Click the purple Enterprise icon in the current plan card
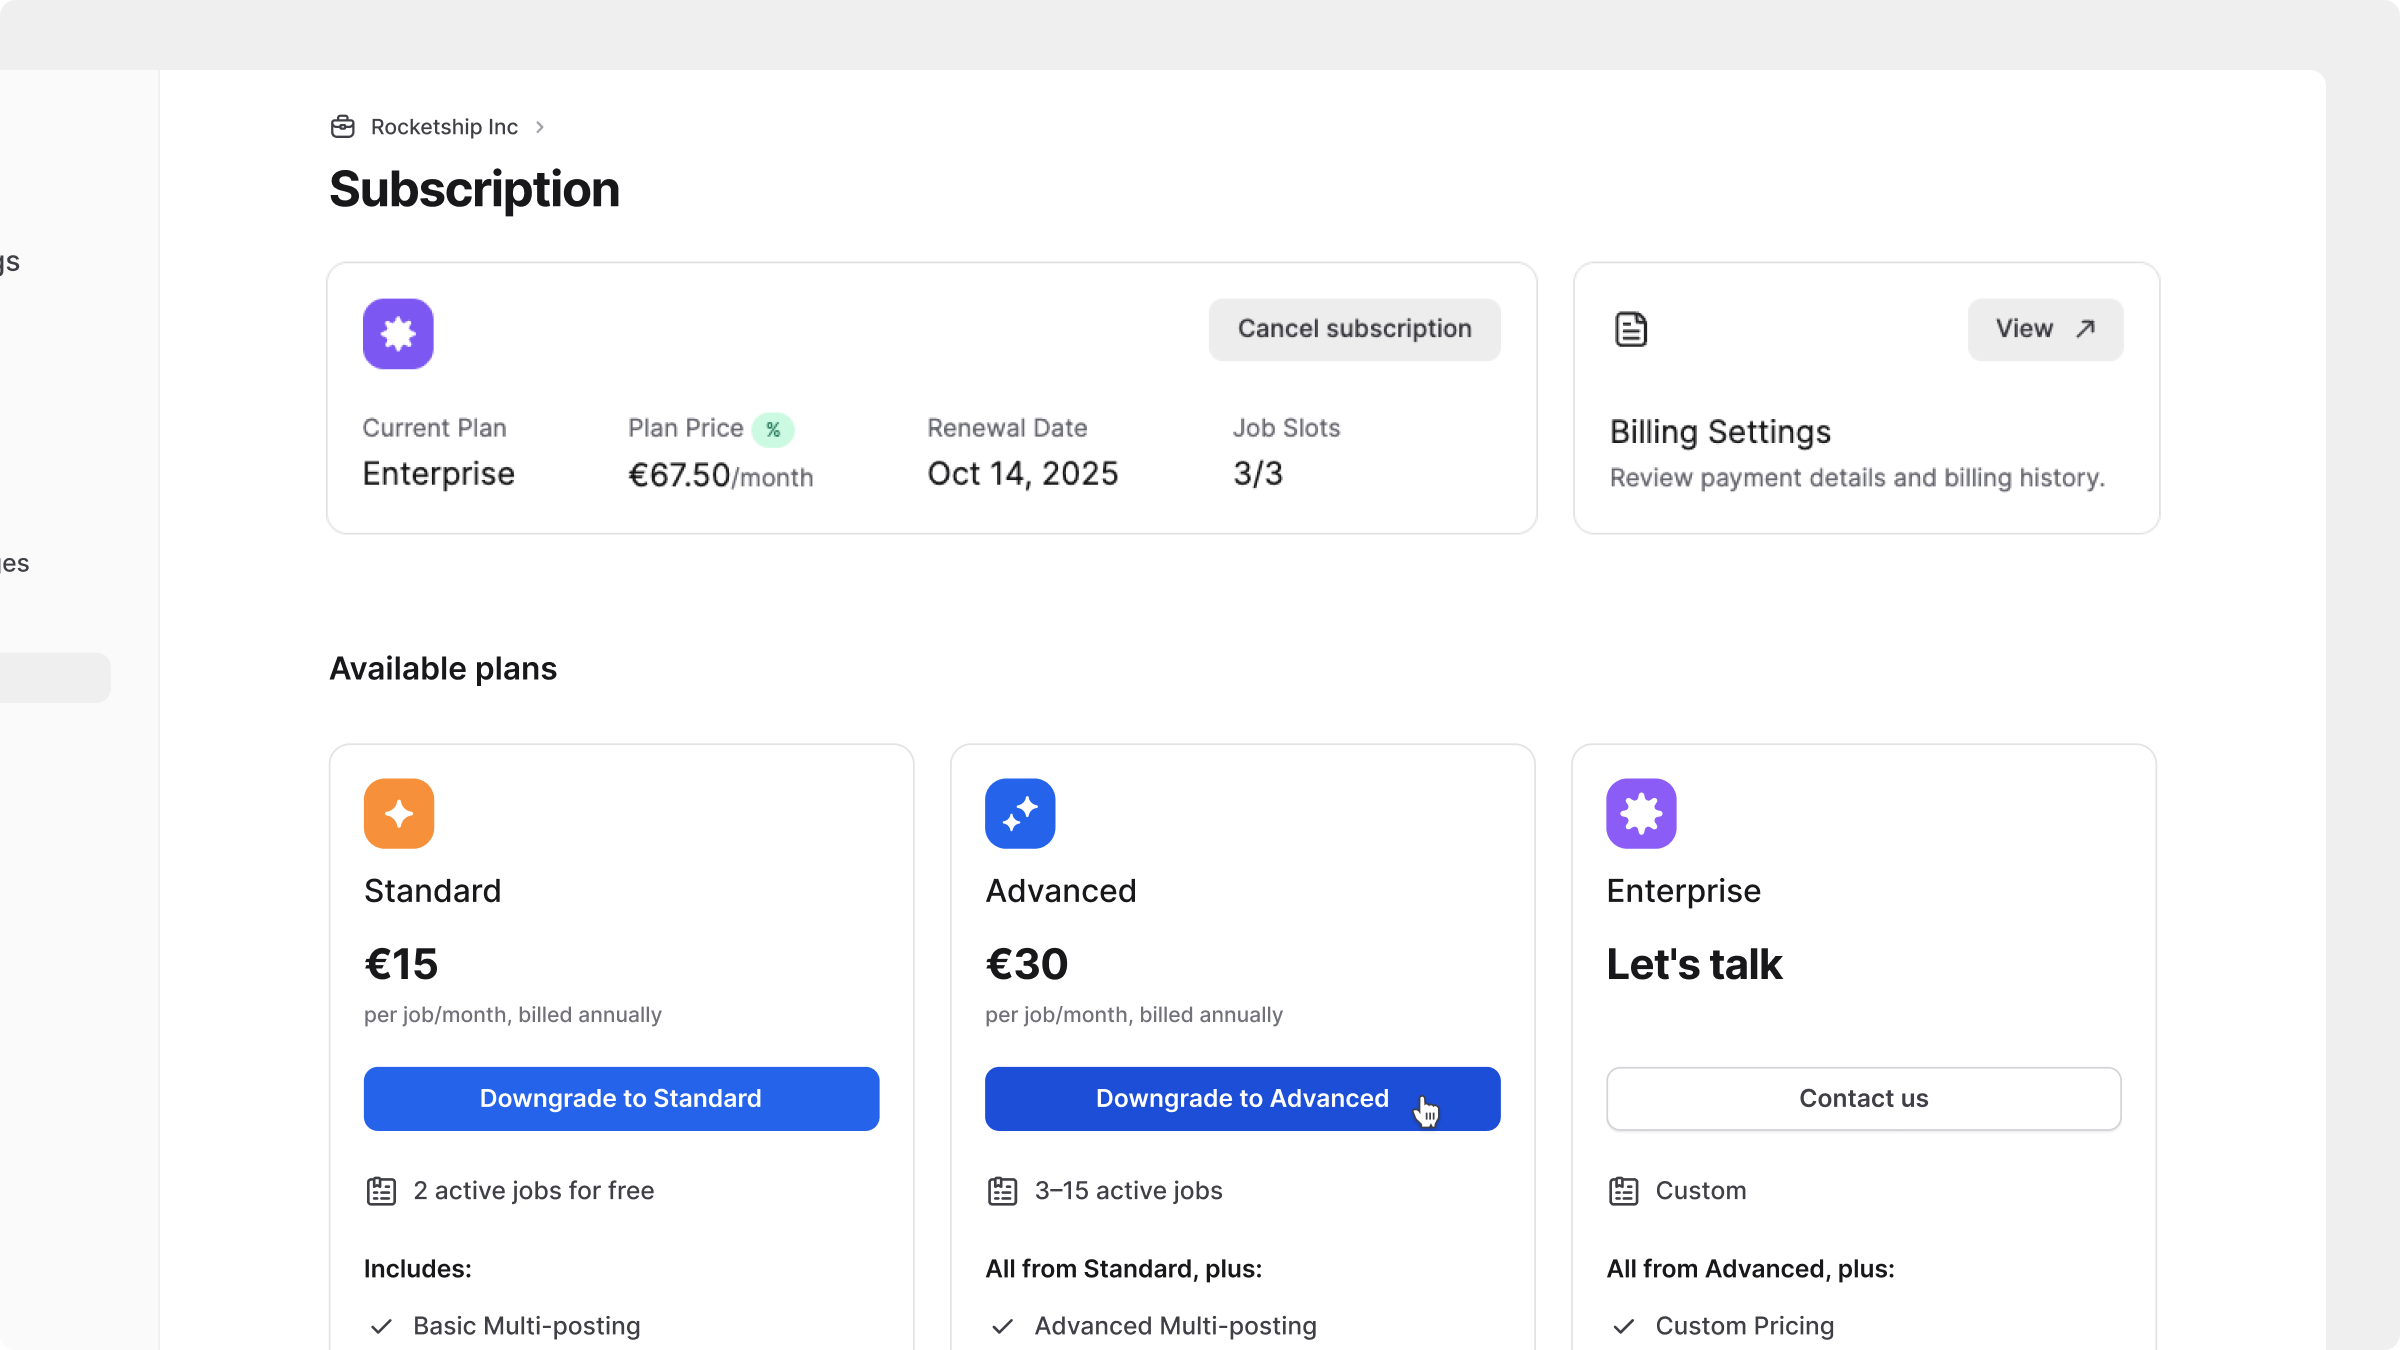Image resolution: width=2400 pixels, height=1350 pixels. (398, 334)
